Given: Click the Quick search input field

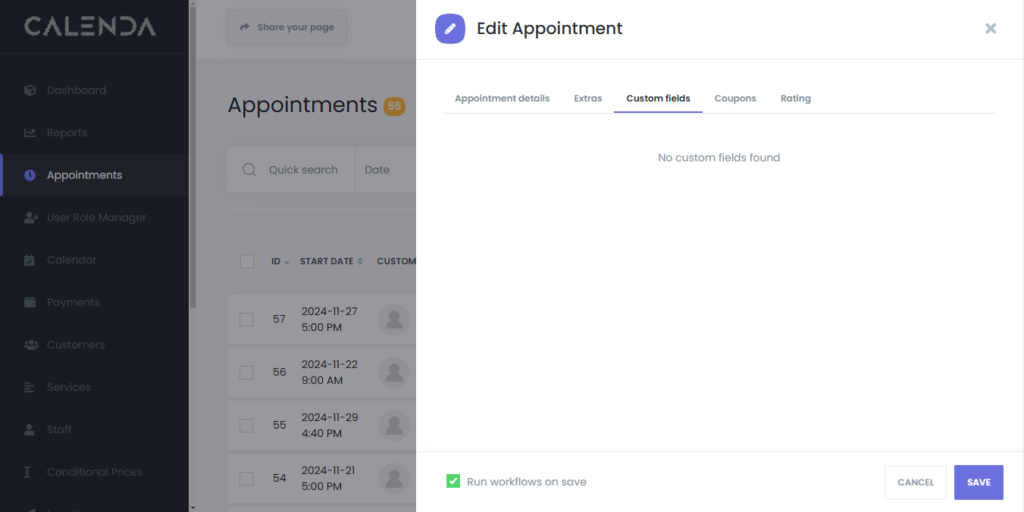Looking at the screenshot, I should [x=302, y=170].
